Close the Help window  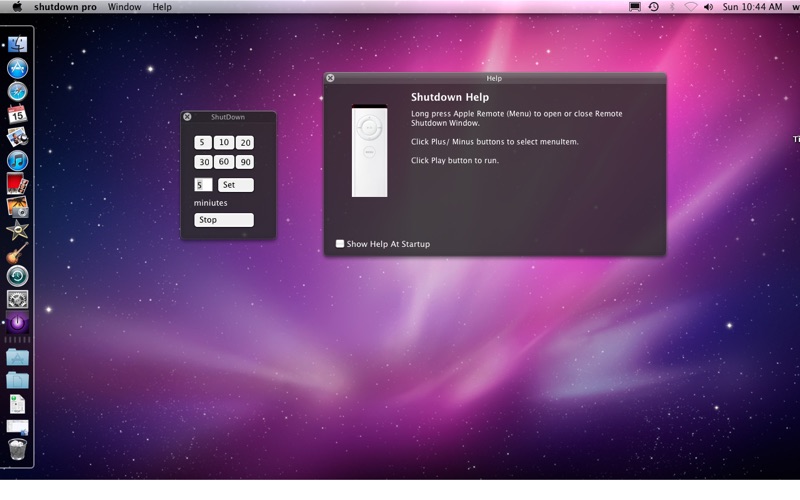click(x=331, y=78)
